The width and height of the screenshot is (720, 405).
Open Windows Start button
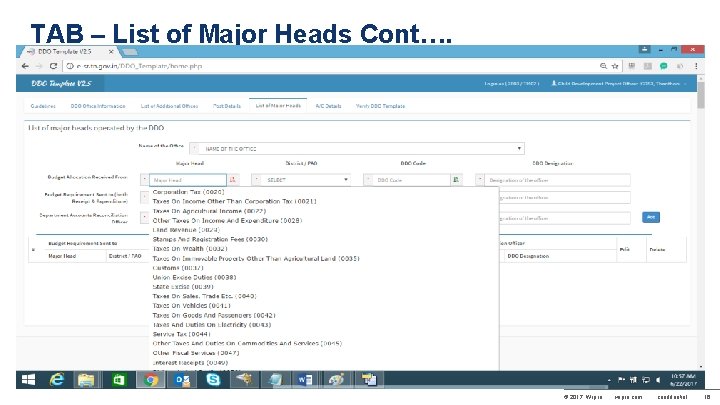tap(28, 380)
